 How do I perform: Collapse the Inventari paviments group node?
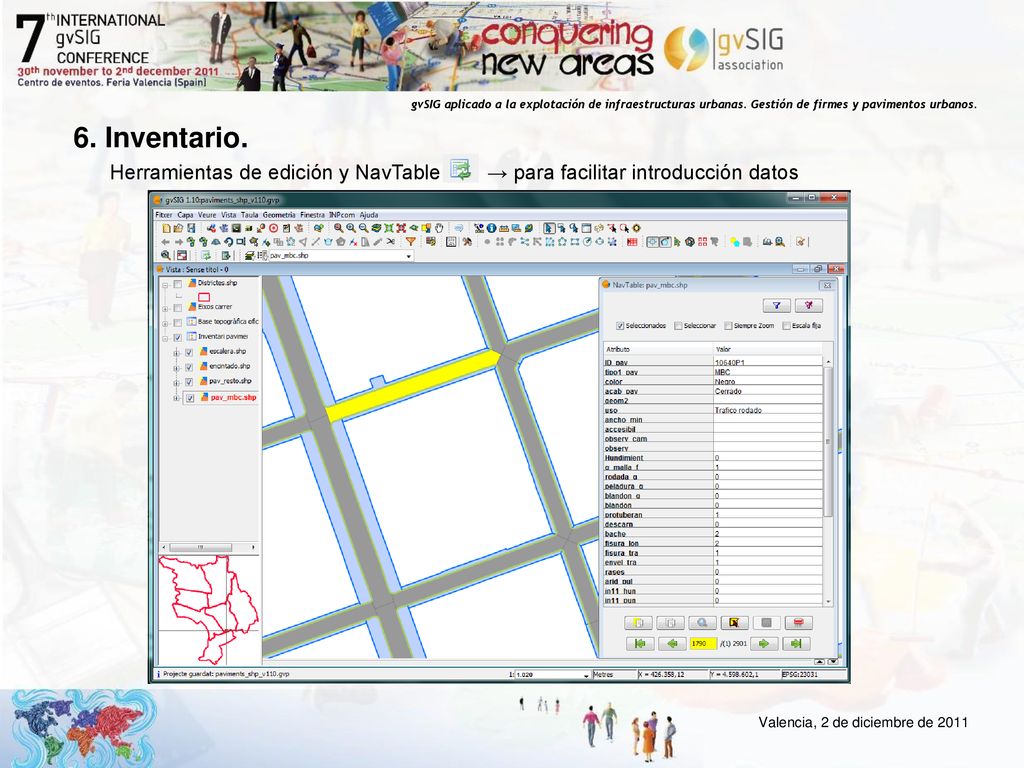pyautogui.click(x=166, y=338)
